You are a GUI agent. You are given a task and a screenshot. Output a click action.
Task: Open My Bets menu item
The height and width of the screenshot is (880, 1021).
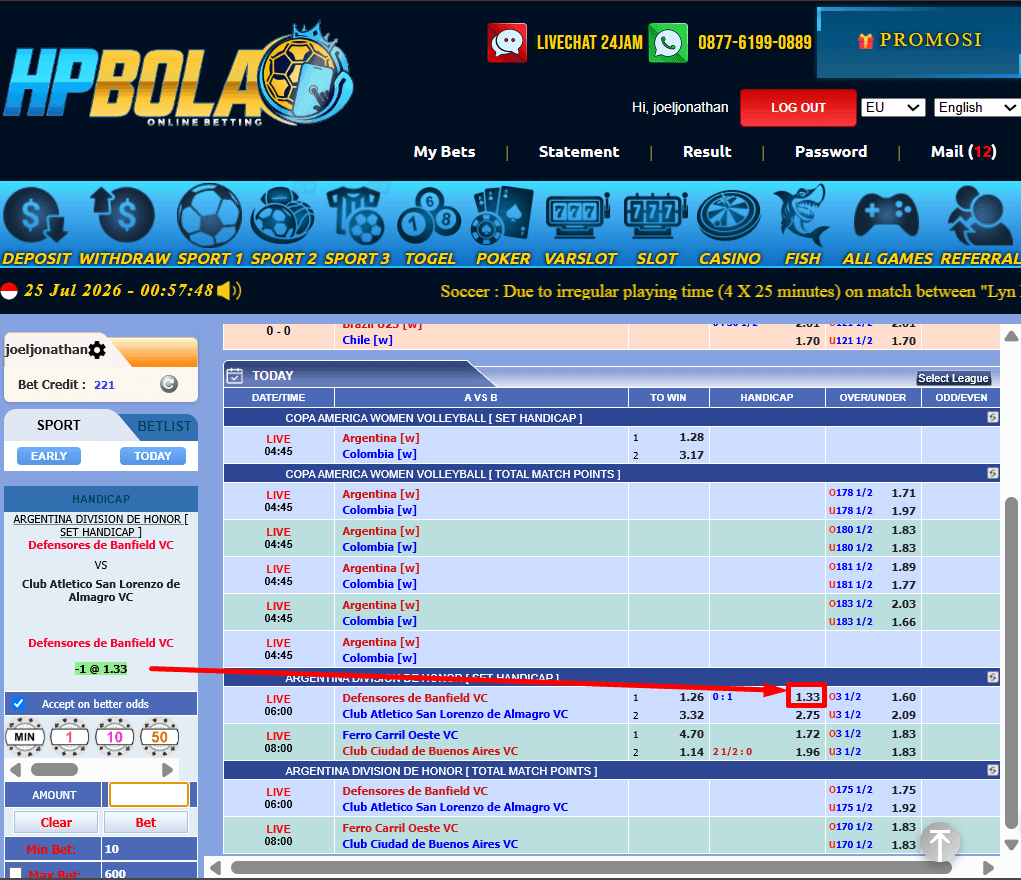445,152
